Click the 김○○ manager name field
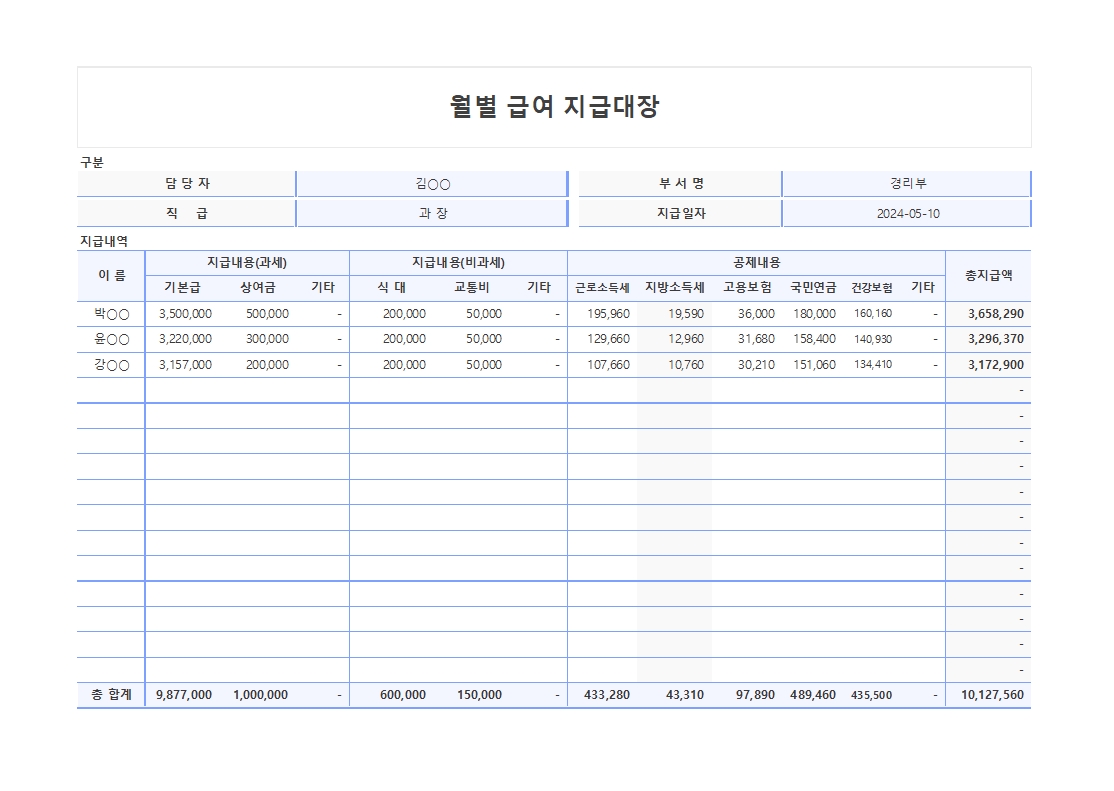This screenshot has width=1114, height=791. [433, 184]
